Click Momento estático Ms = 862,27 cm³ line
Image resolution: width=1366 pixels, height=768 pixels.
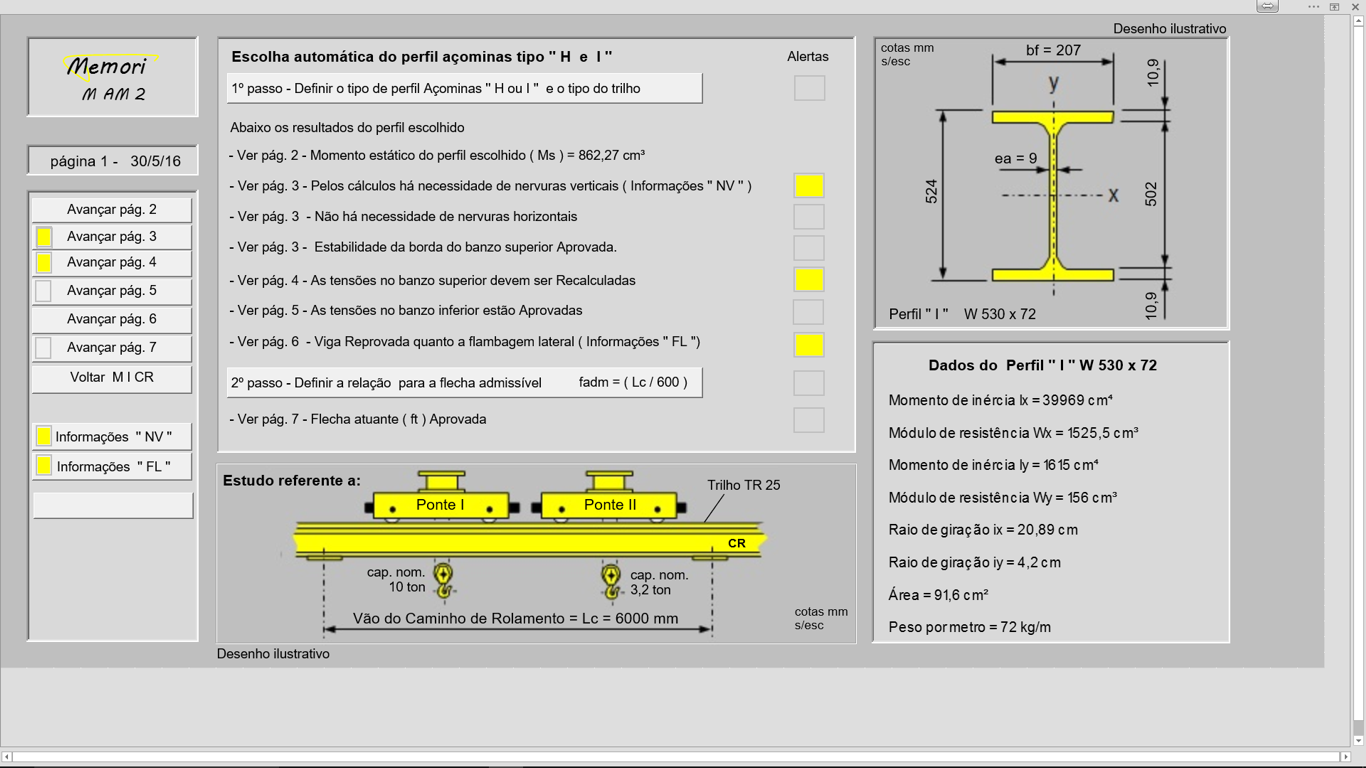(437, 155)
